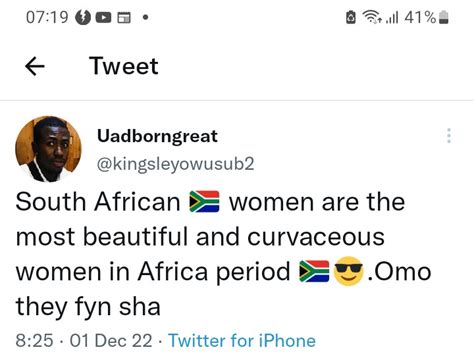The width and height of the screenshot is (474, 360).
Task: Tap the tweet text 'most beautiful and curvaceous'
Action: (200, 237)
